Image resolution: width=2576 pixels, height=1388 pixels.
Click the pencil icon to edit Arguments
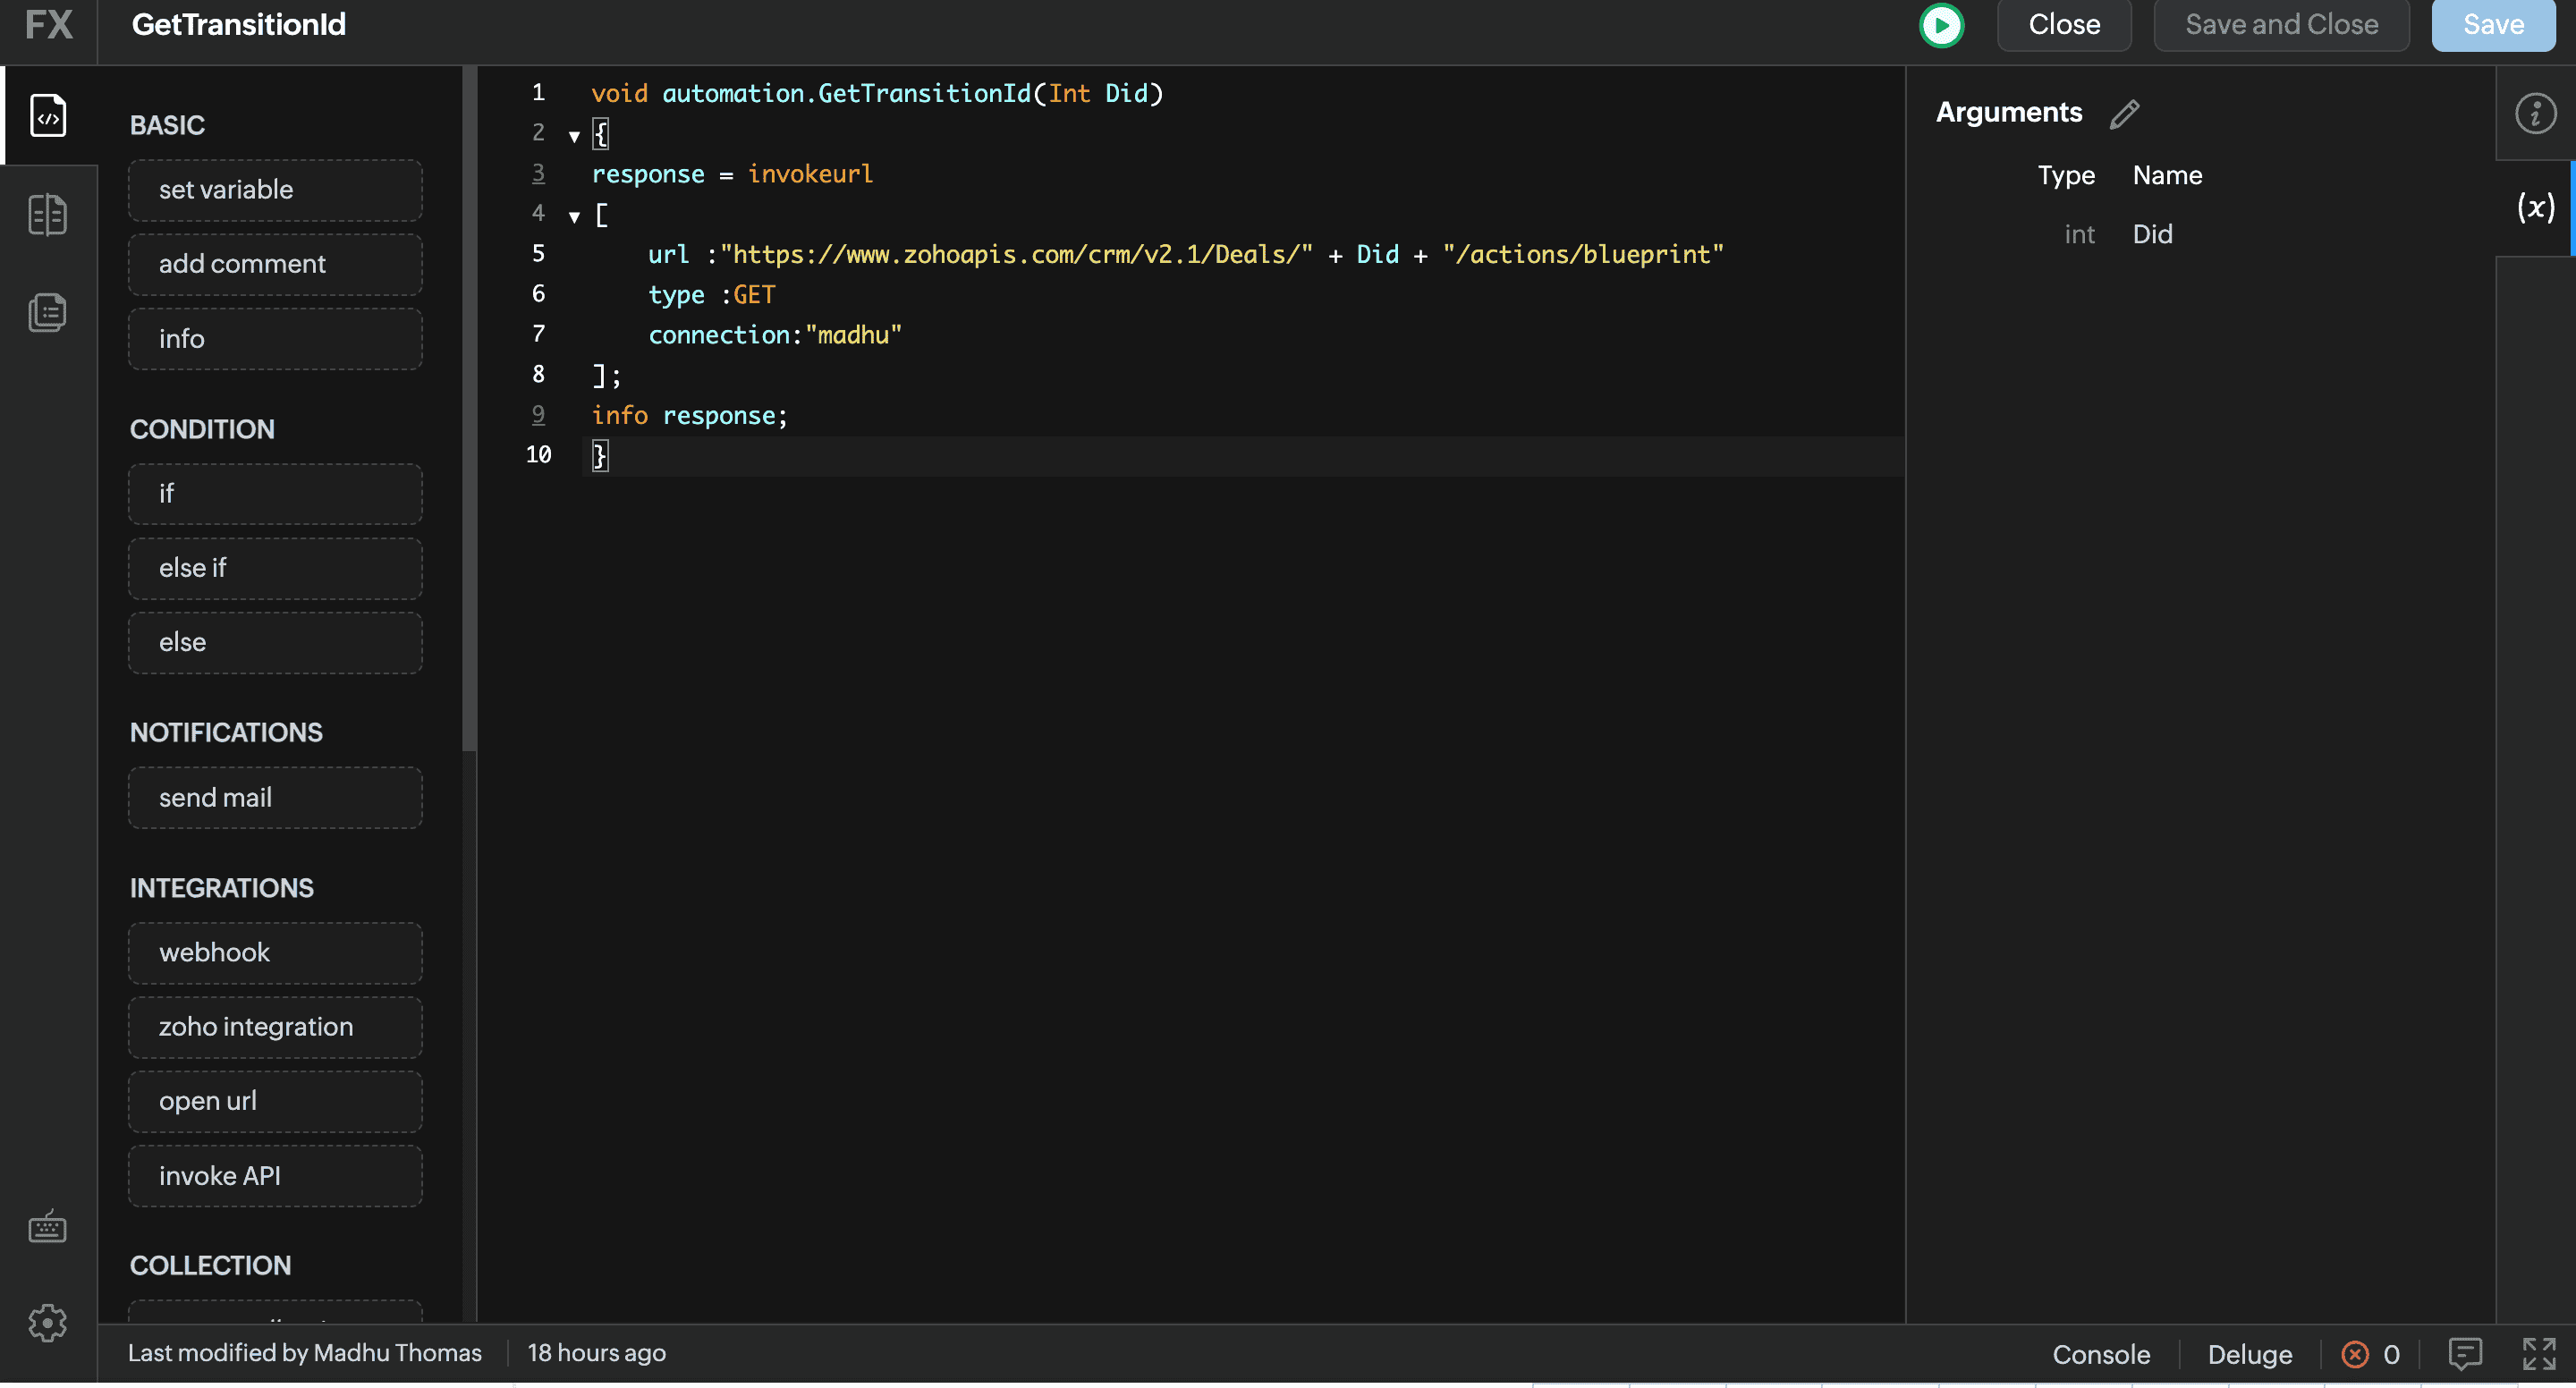coord(2124,114)
